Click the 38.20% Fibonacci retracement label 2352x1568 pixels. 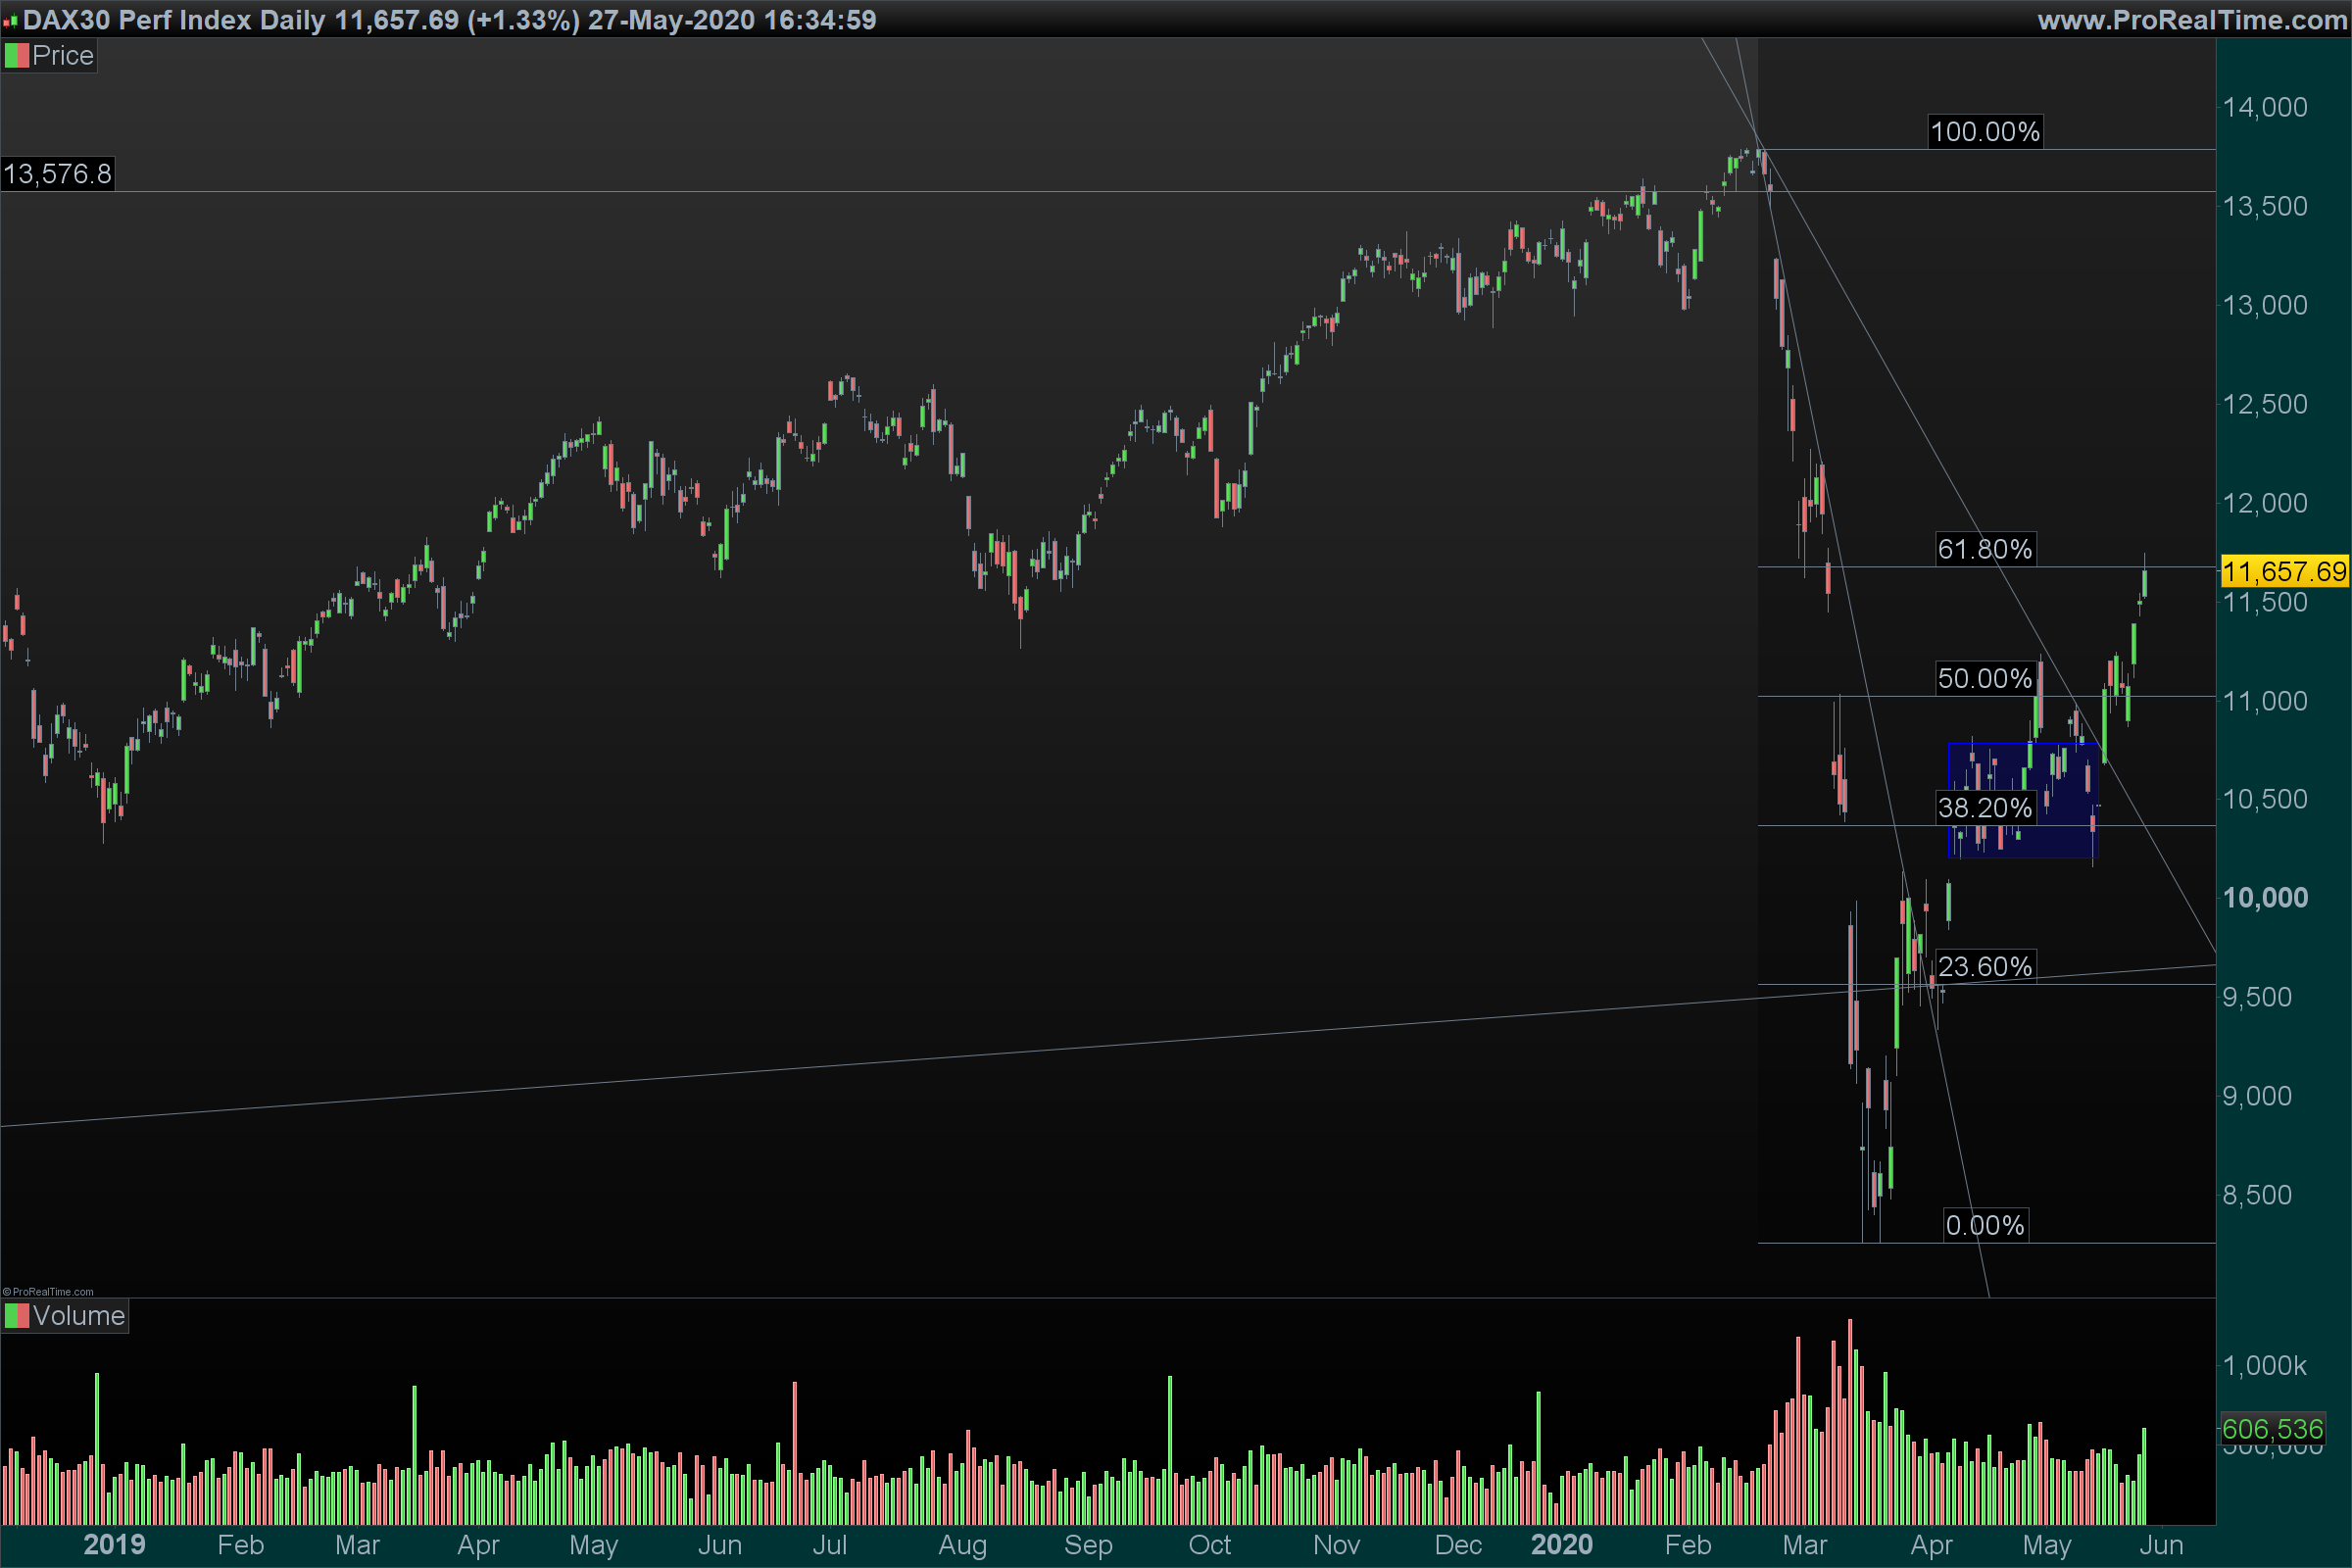(x=1985, y=808)
